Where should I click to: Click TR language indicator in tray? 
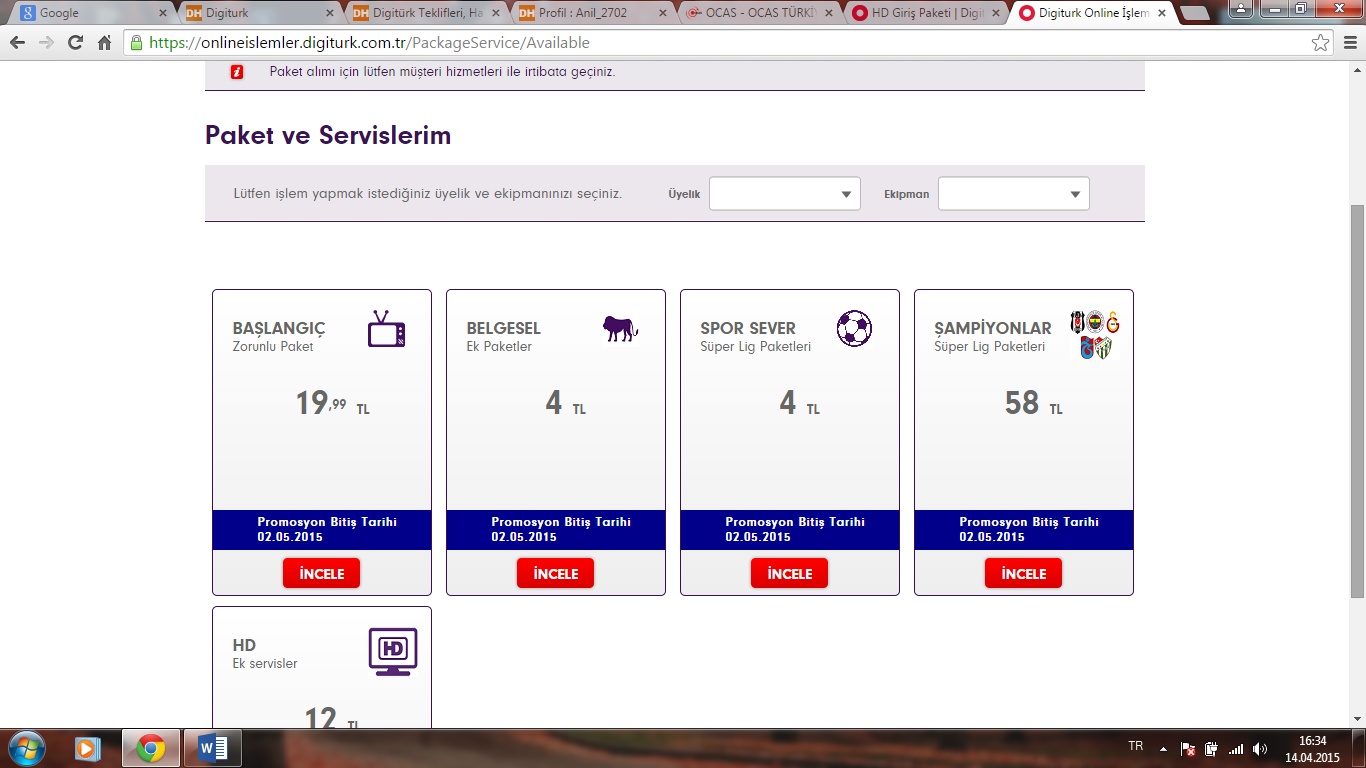click(x=1136, y=747)
